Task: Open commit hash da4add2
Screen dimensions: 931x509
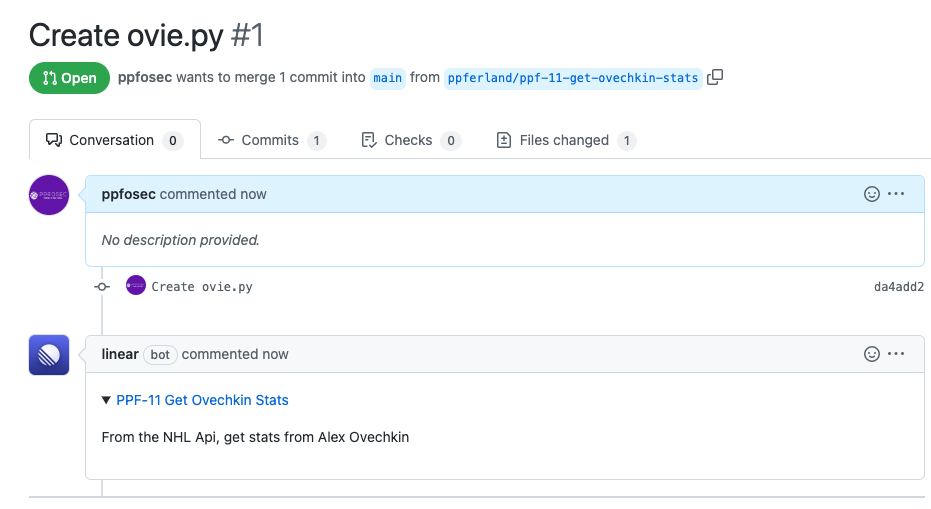Action: [899, 287]
